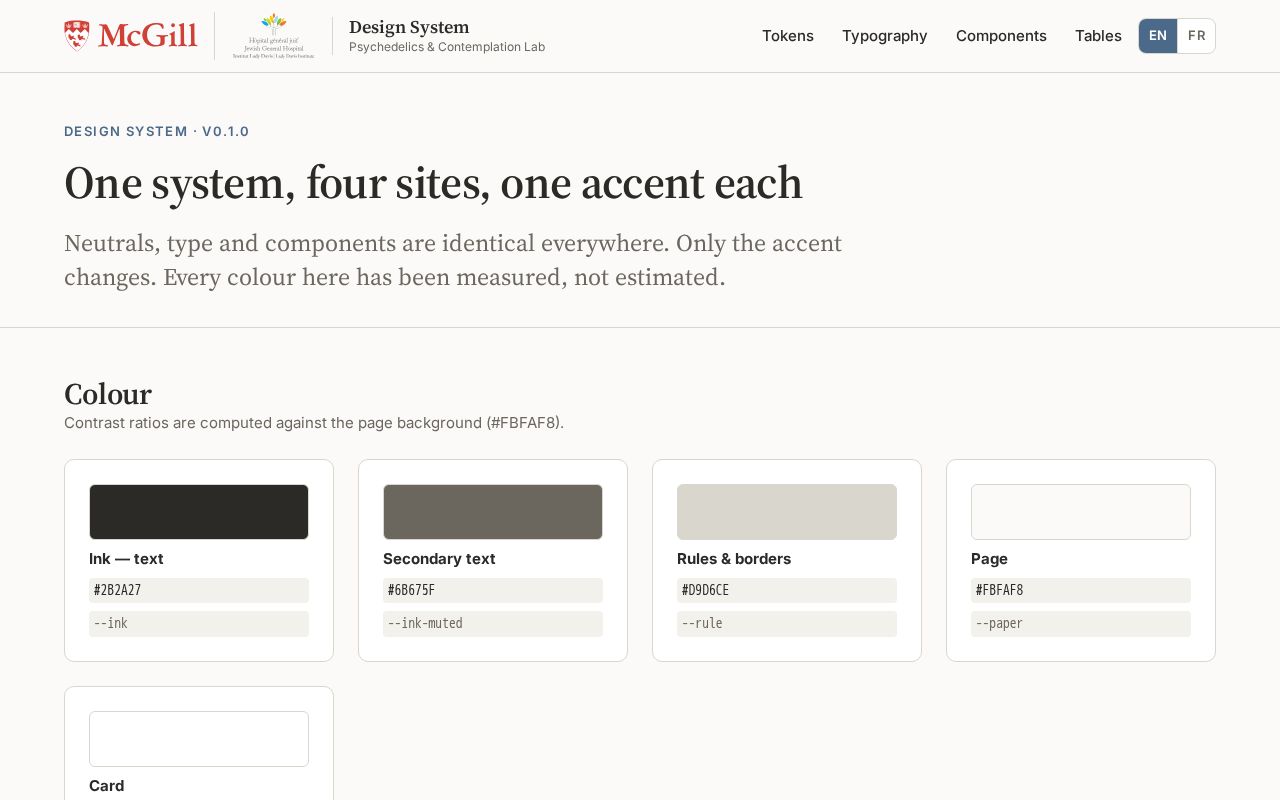Click the --rule token name
This screenshot has width=1280, height=800.
[787, 624]
